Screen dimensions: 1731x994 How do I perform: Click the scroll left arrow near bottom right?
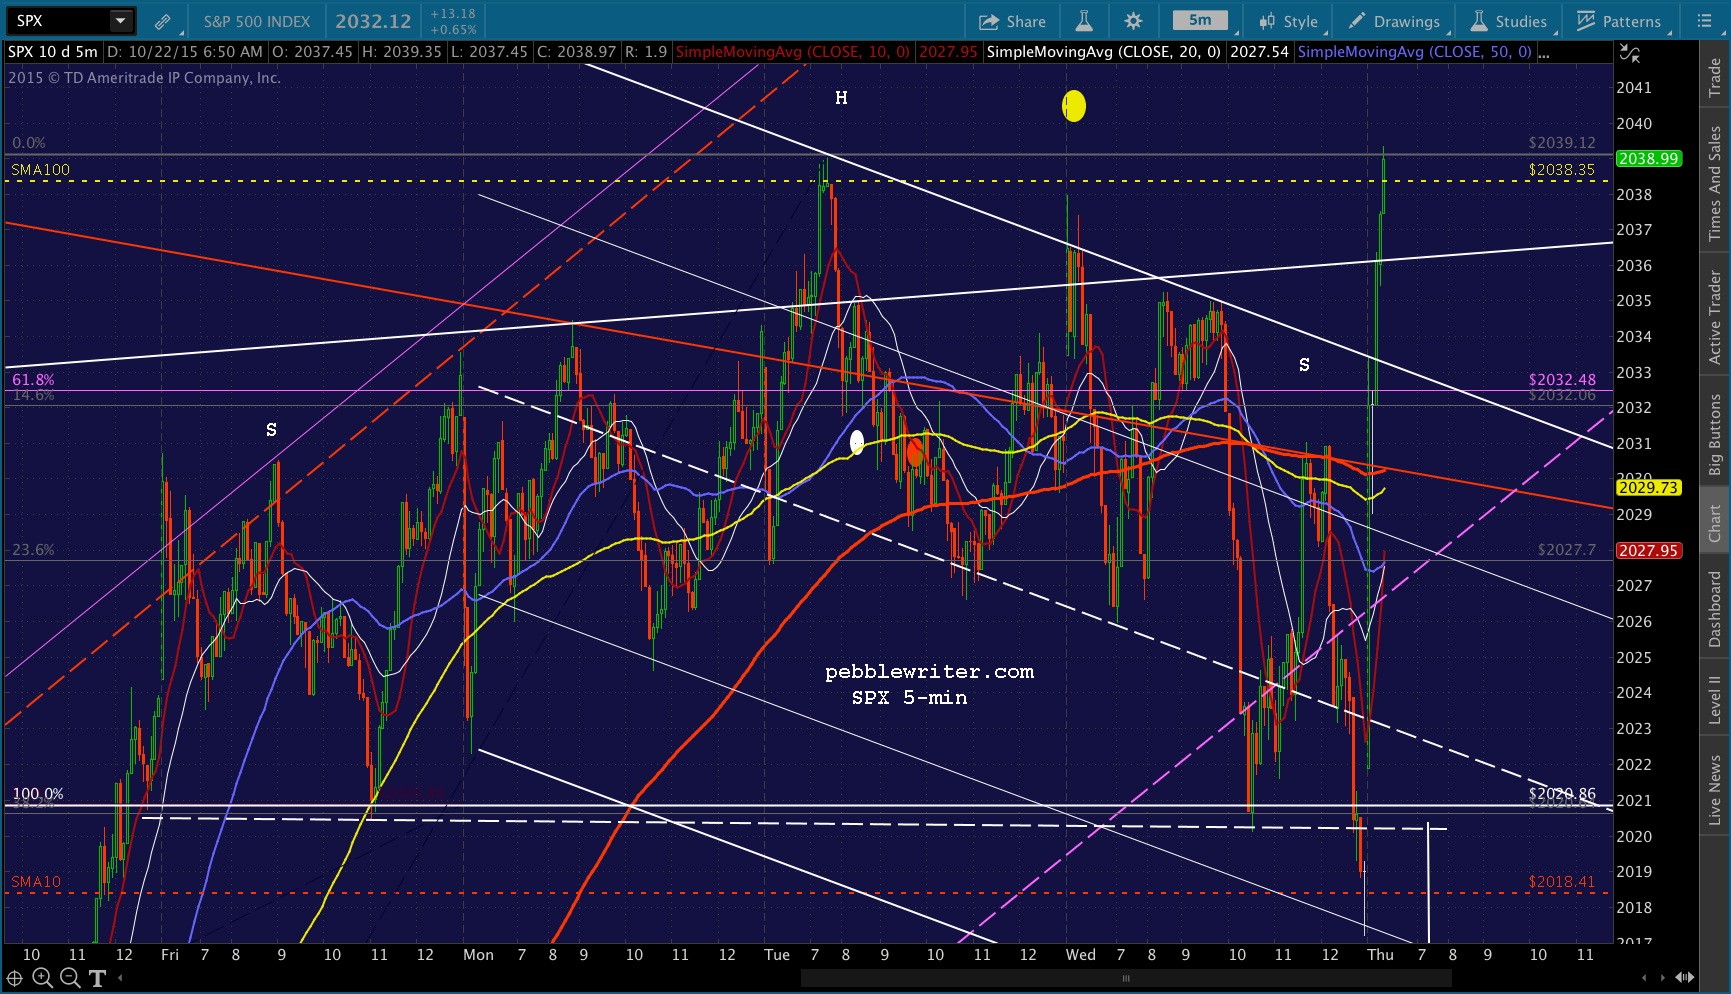[x=1644, y=978]
